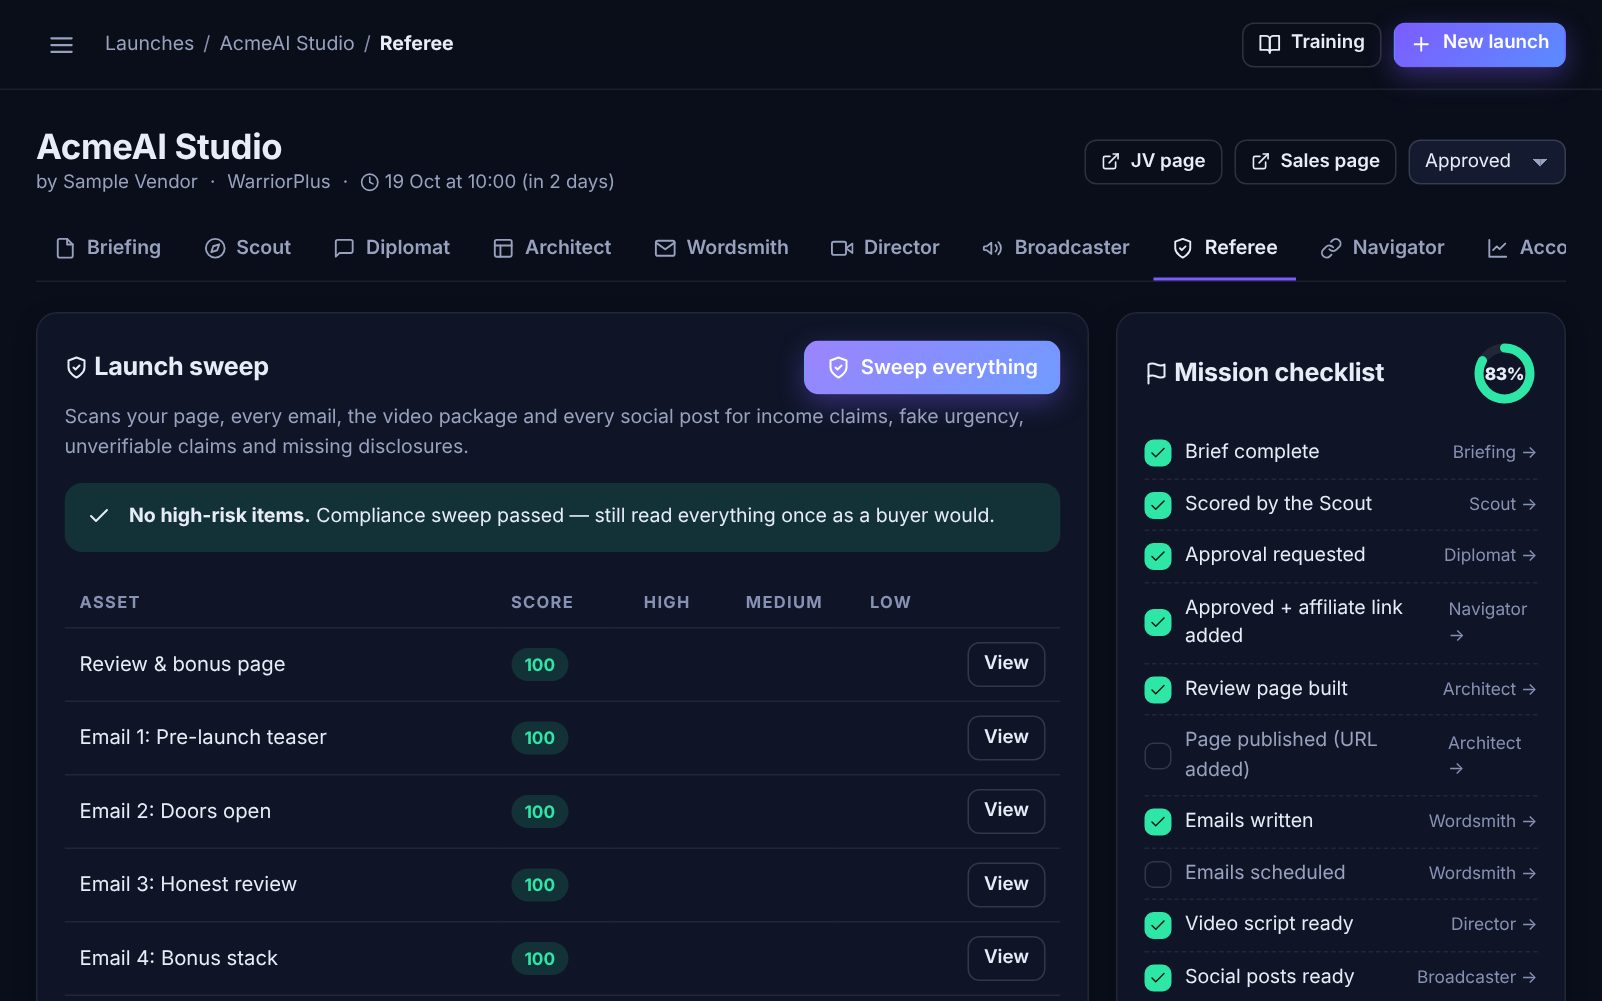Click the Mission checklist flag icon
Viewport: 1602px width, 1001px height.
(1156, 373)
